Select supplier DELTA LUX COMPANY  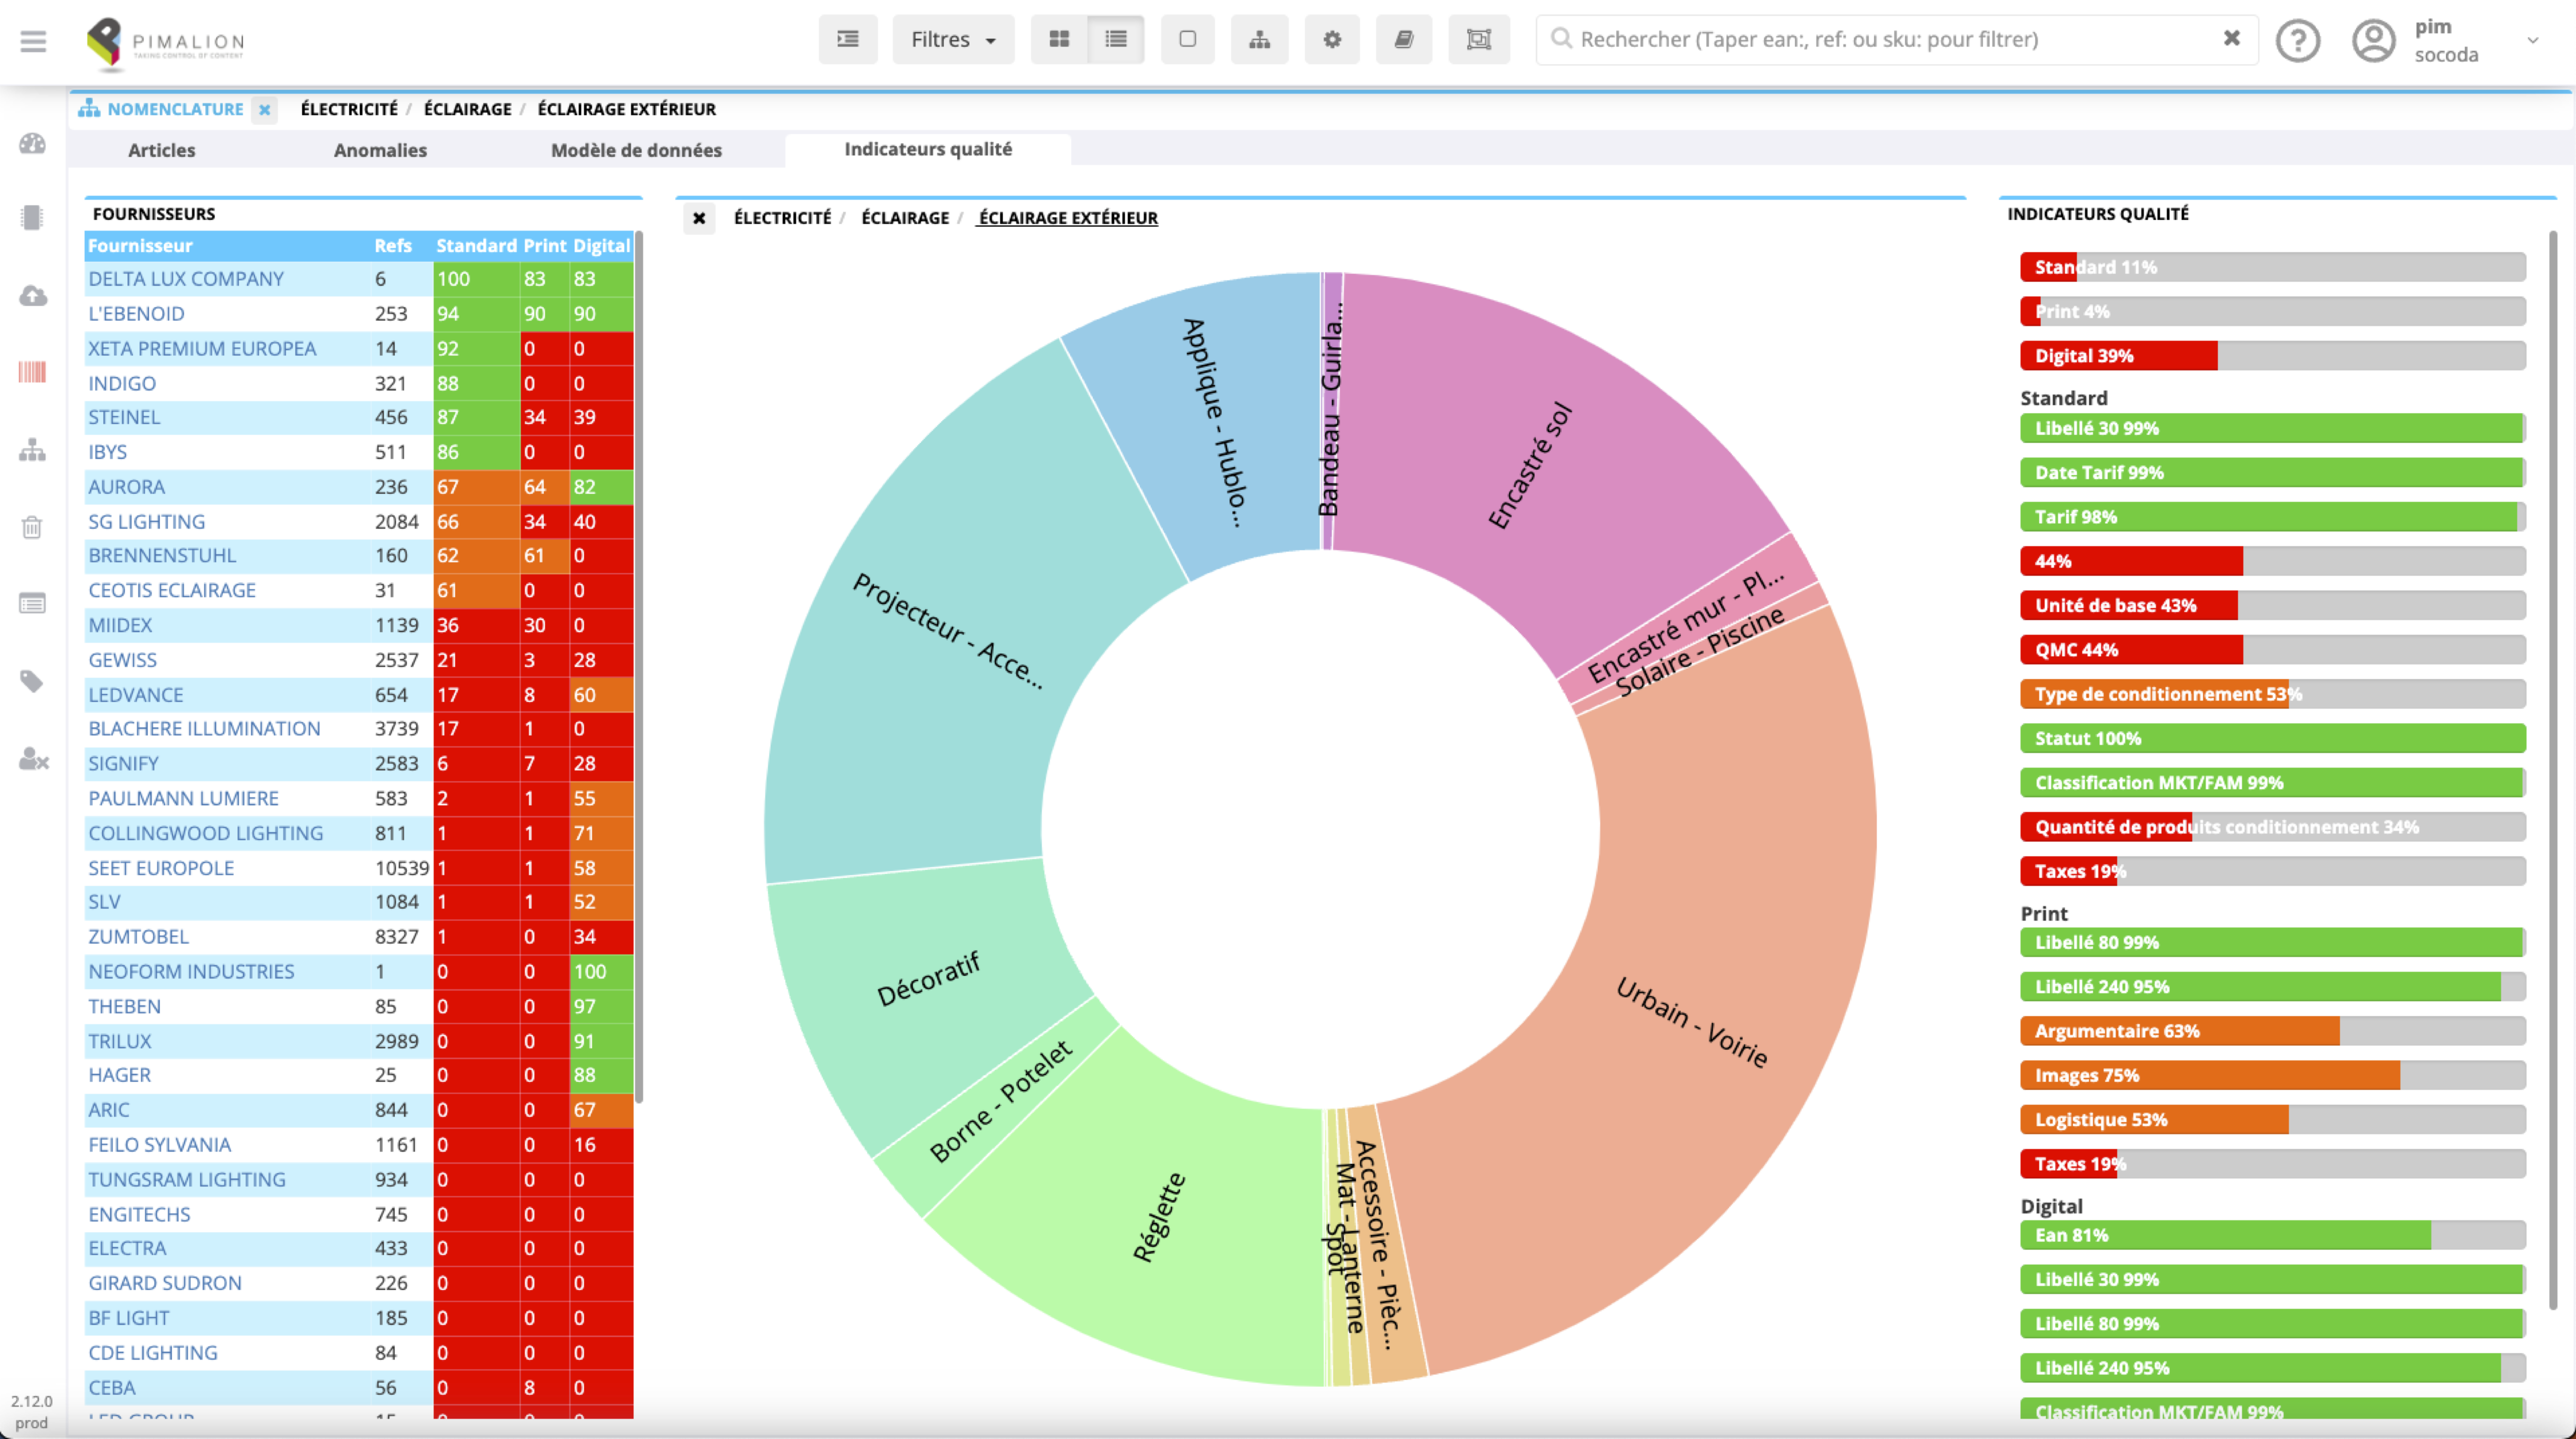point(186,279)
